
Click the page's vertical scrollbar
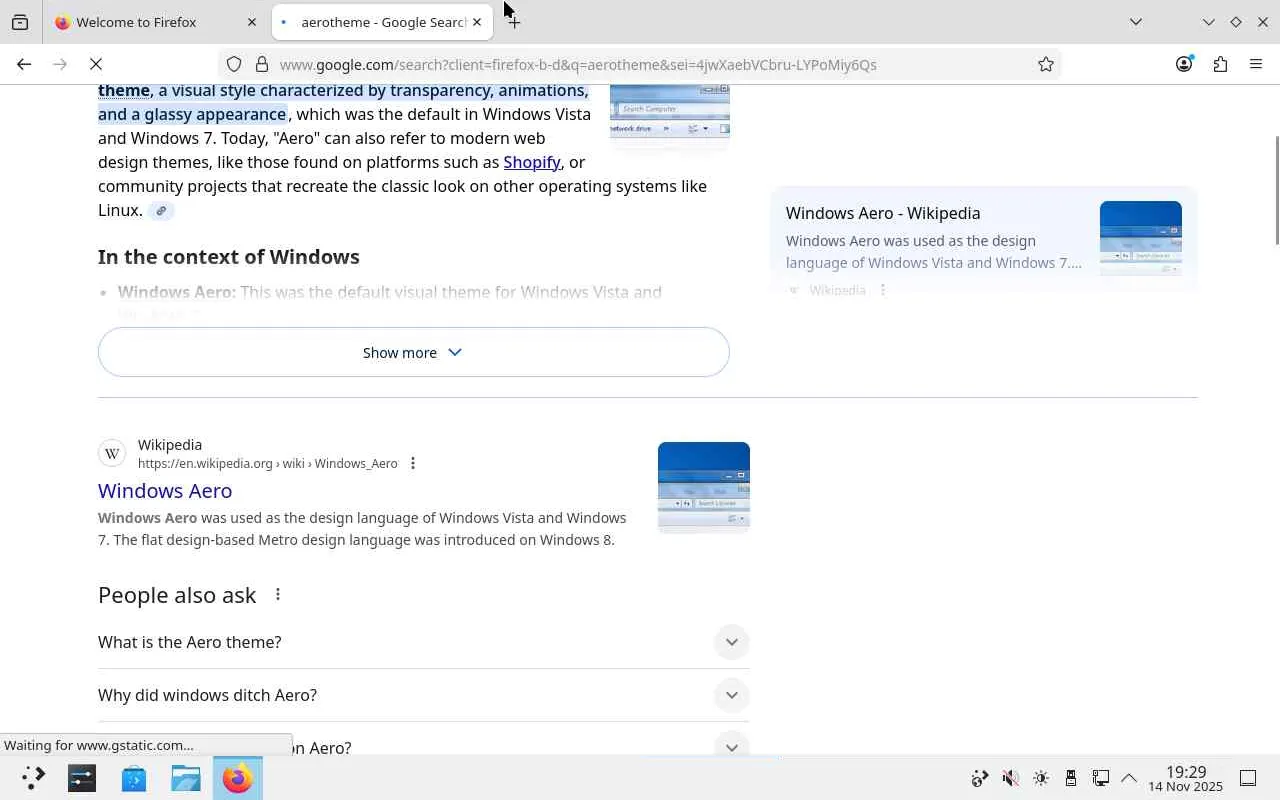(x=1276, y=190)
